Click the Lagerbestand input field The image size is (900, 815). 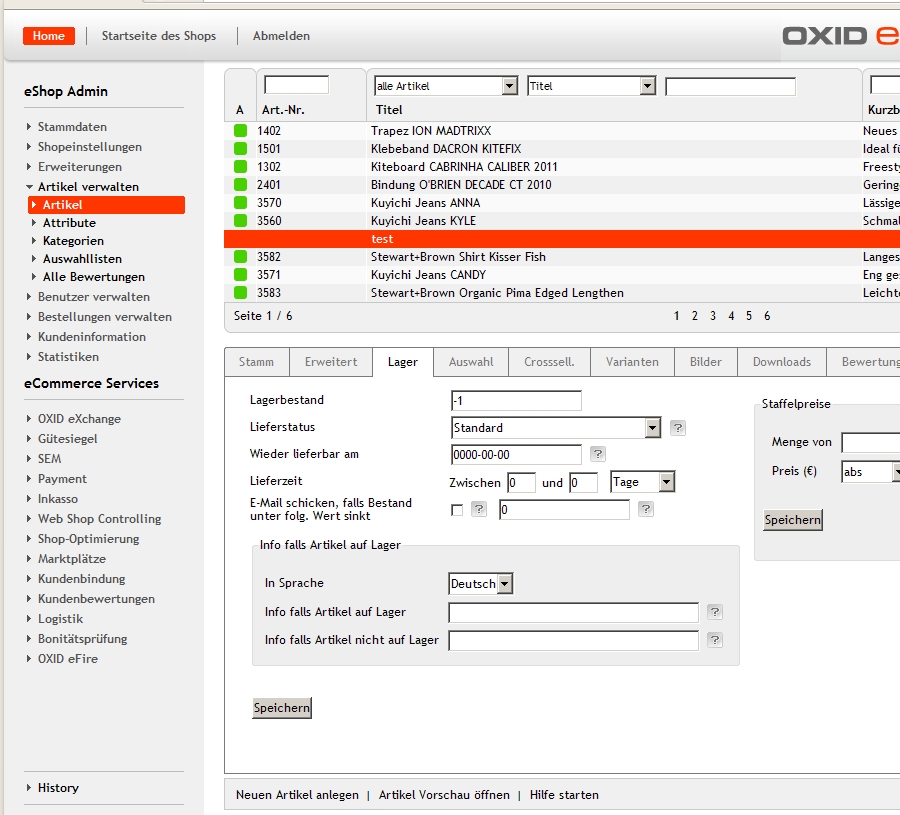[516, 401]
